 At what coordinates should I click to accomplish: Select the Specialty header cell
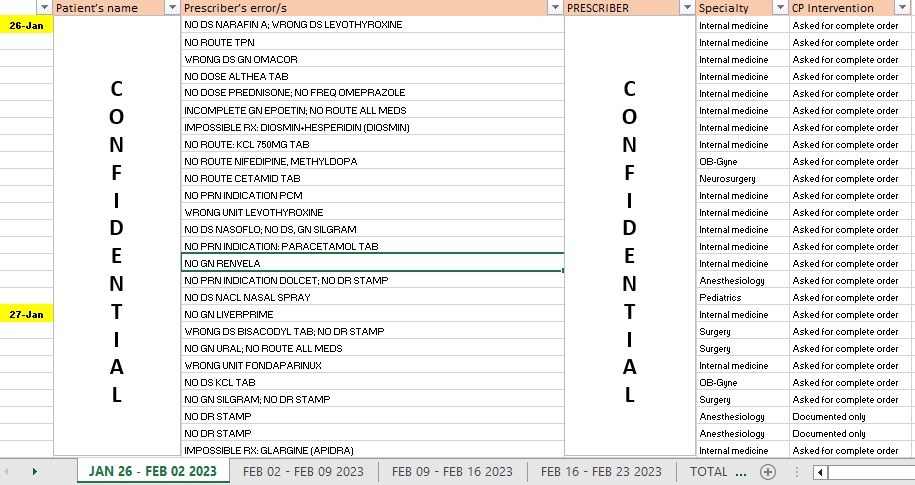[x=742, y=8]
